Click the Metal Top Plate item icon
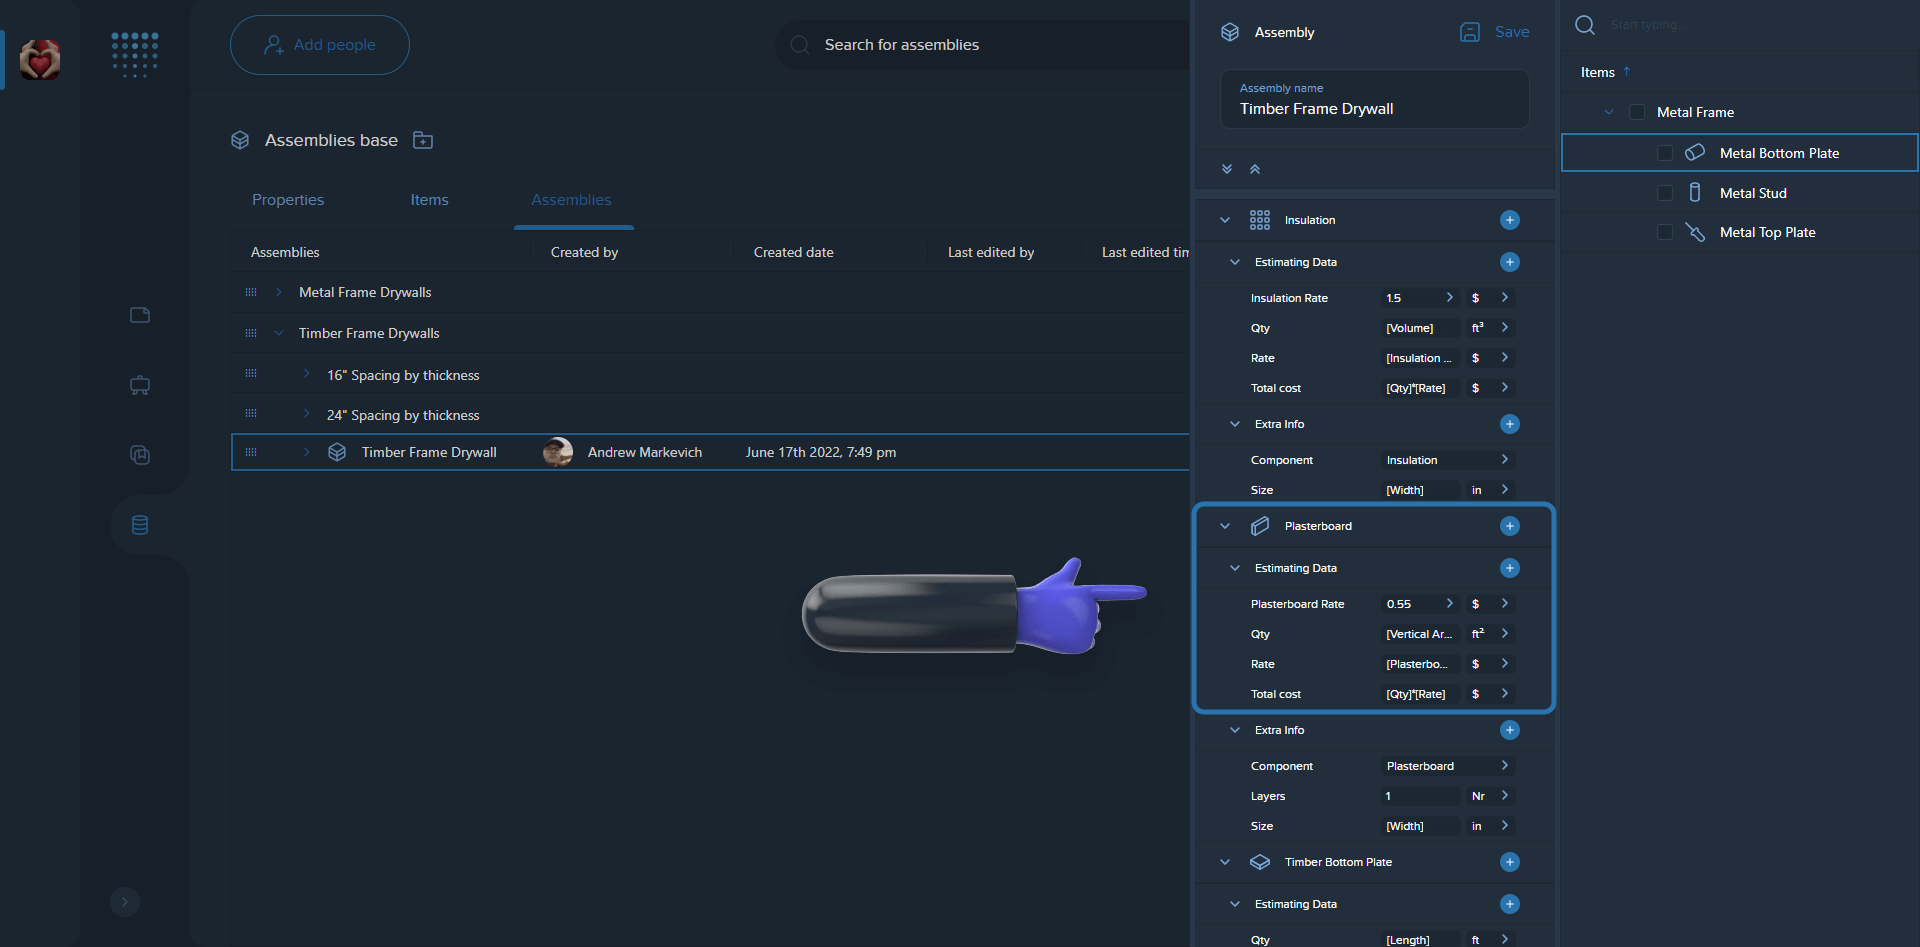This screenshot has height=947, width=1920. (1695, 232)
